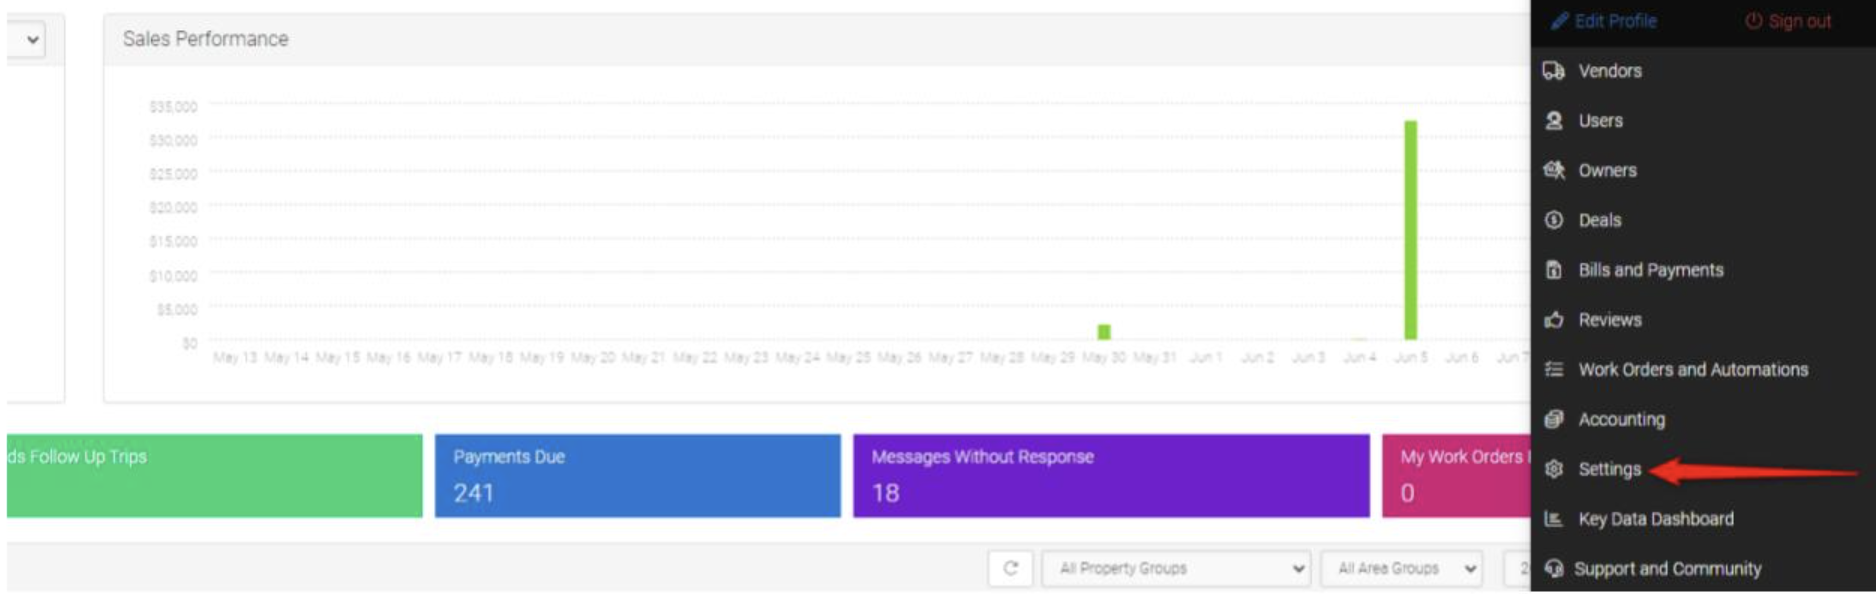Click the Users person icon
This screenshot has width=1876, height=594.
(x=1553, y=121)
